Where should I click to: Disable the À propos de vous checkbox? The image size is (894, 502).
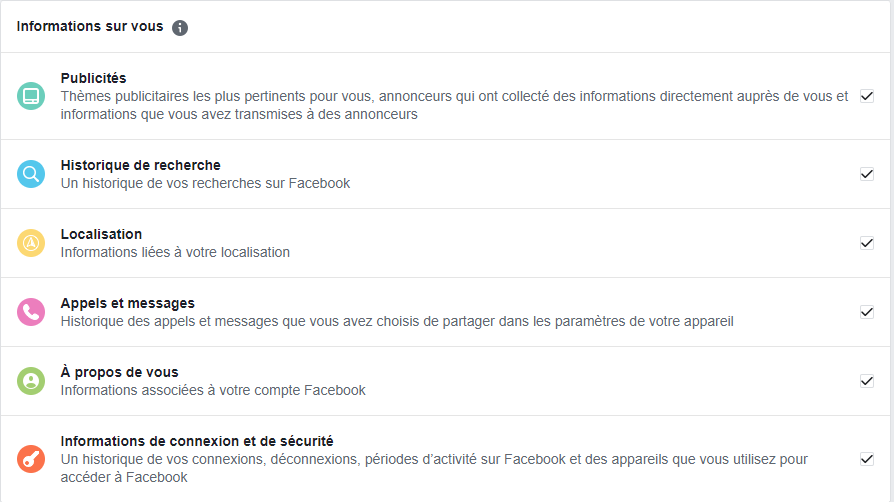pos(867,381)
